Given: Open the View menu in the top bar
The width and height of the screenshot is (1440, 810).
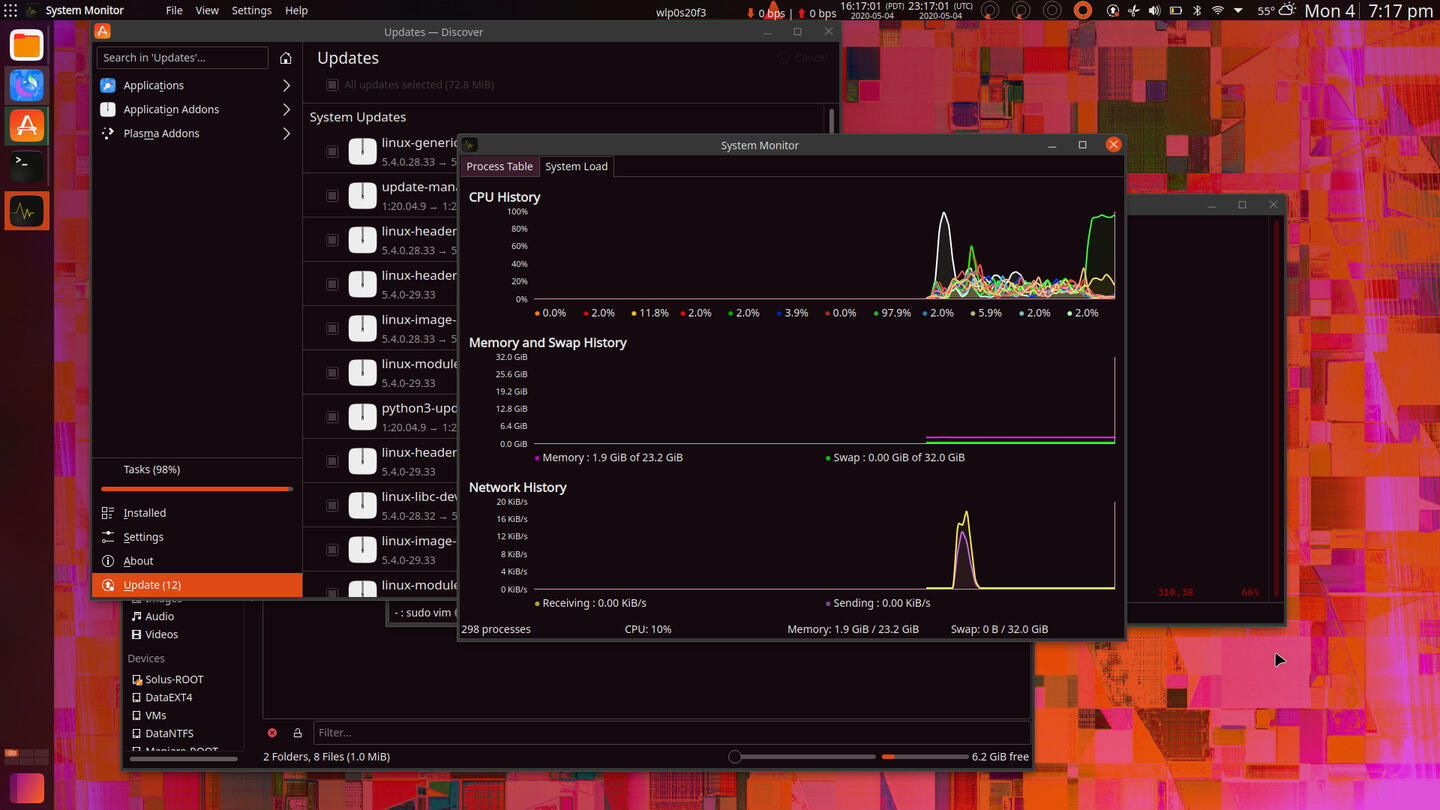Looking at the screenshot, I should point(207,11).
